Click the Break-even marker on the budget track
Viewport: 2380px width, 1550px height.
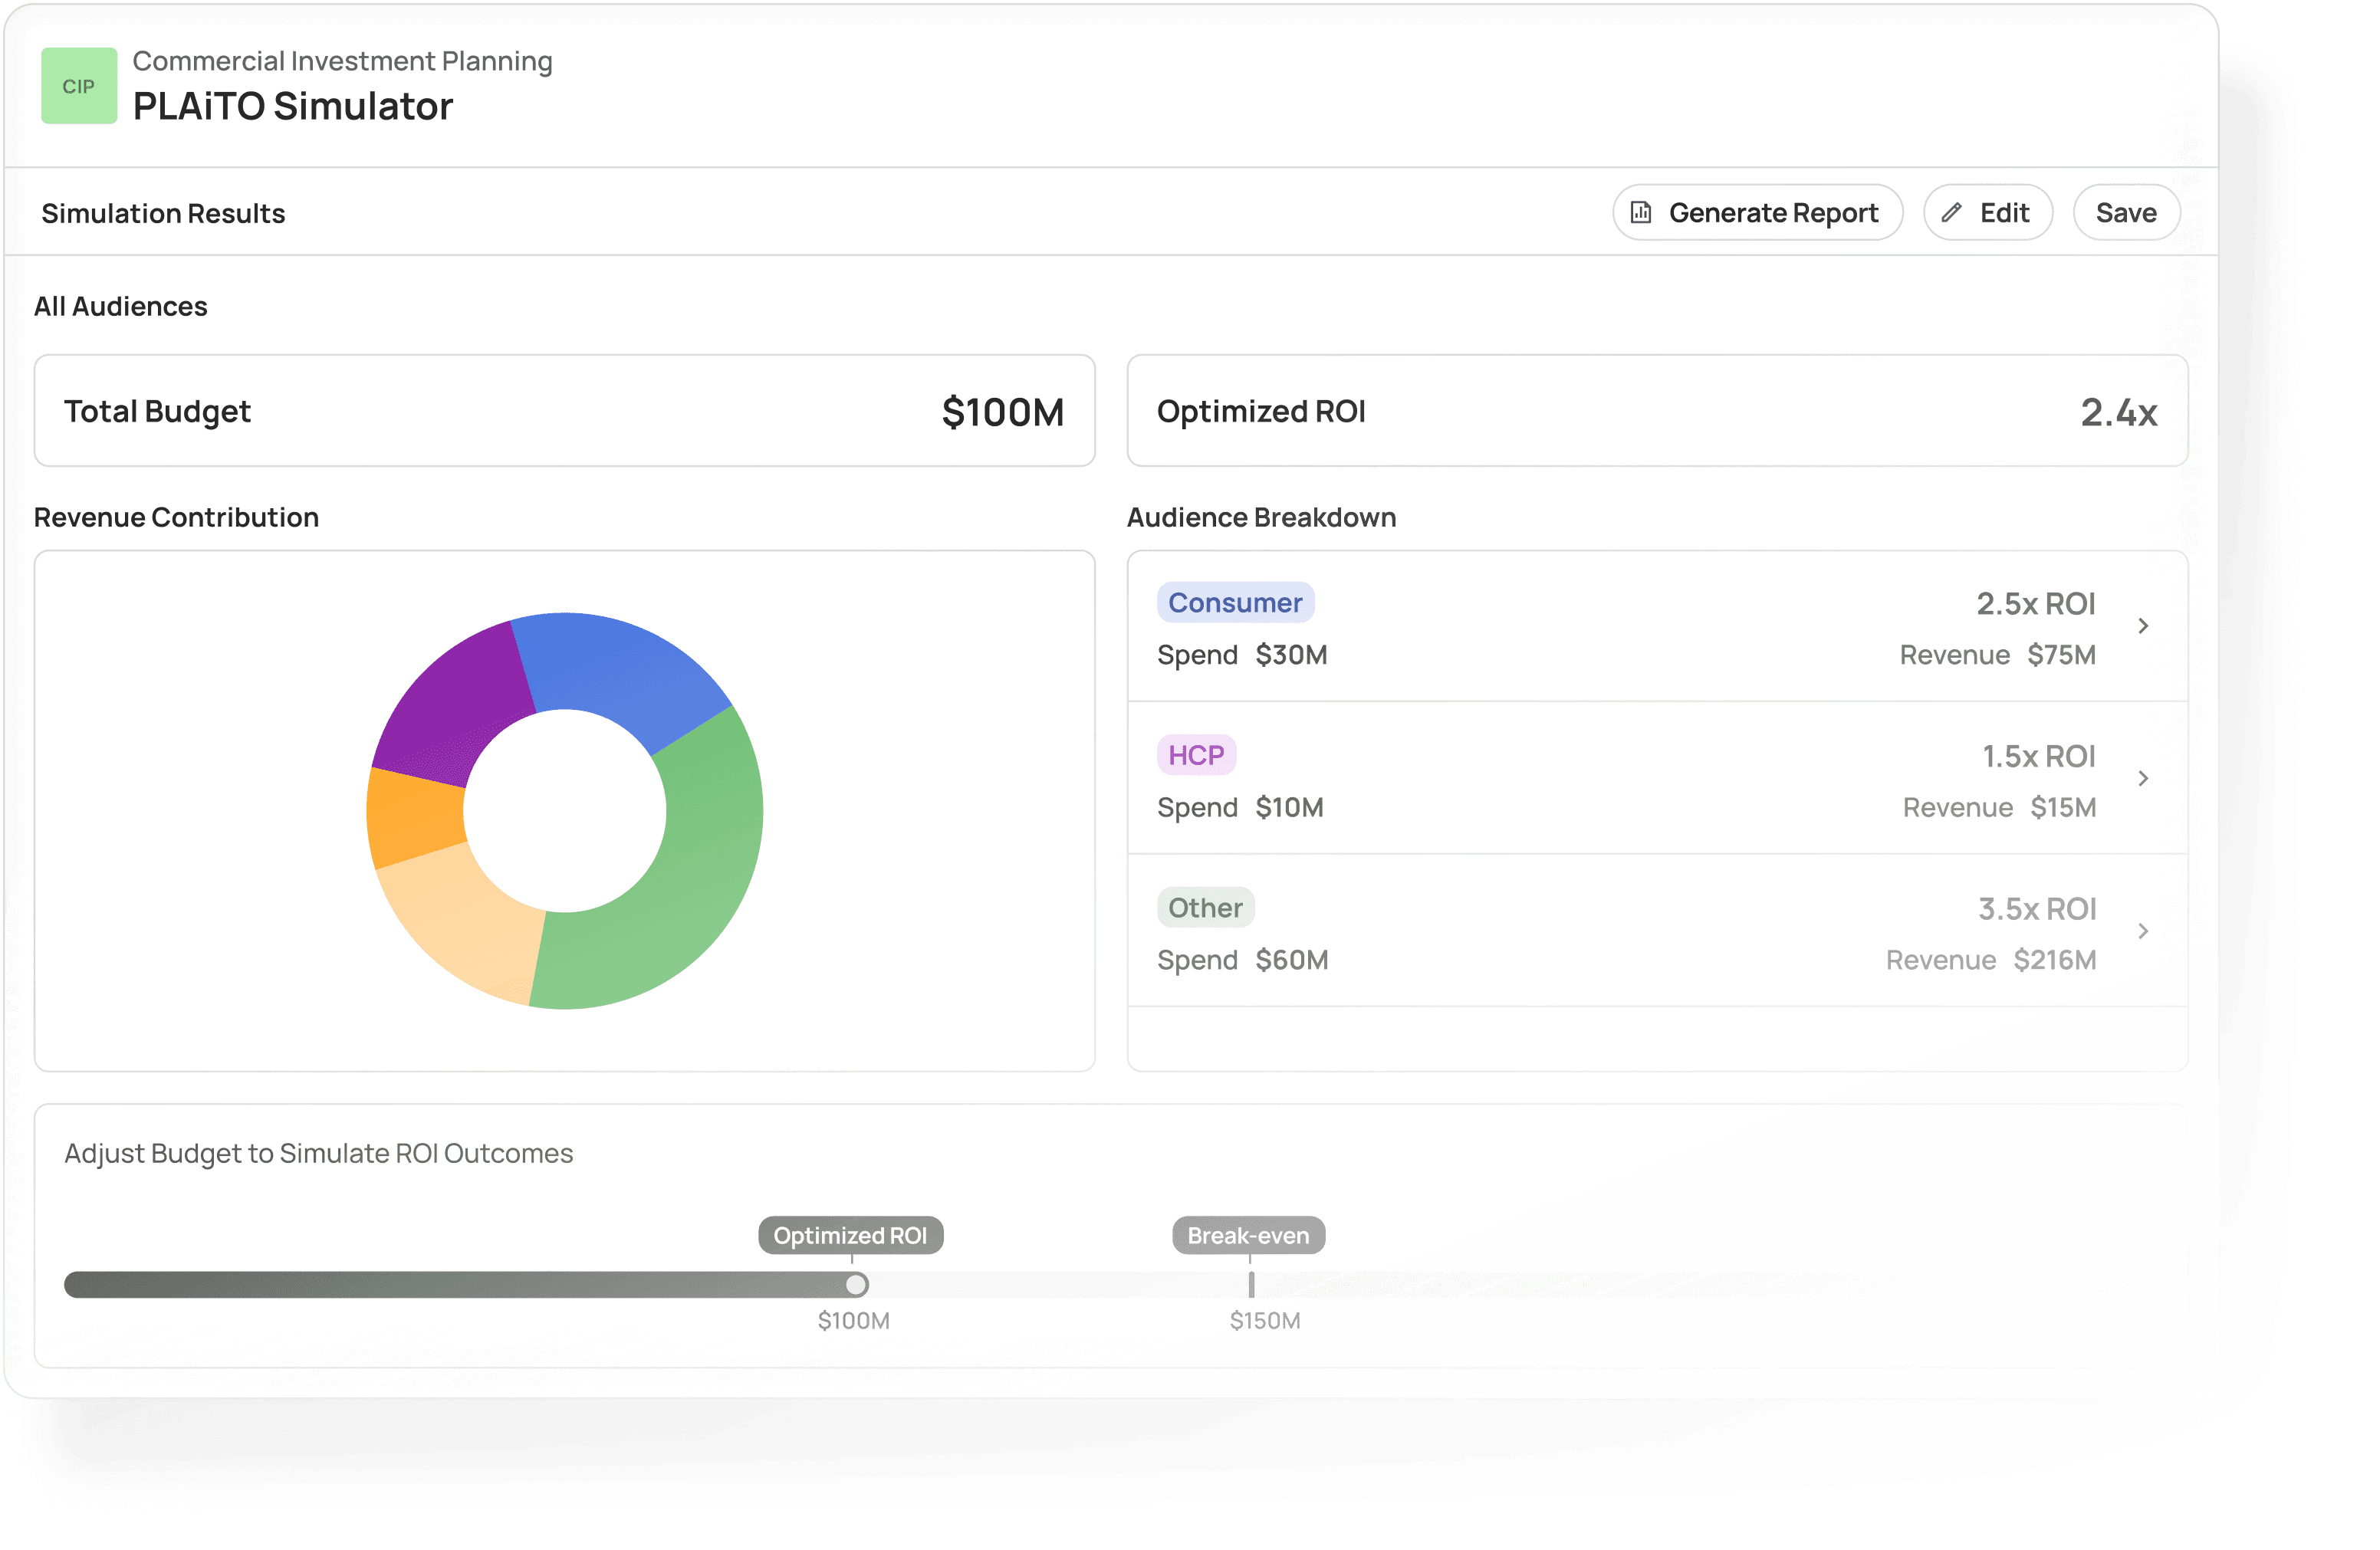point(1250,1286)
